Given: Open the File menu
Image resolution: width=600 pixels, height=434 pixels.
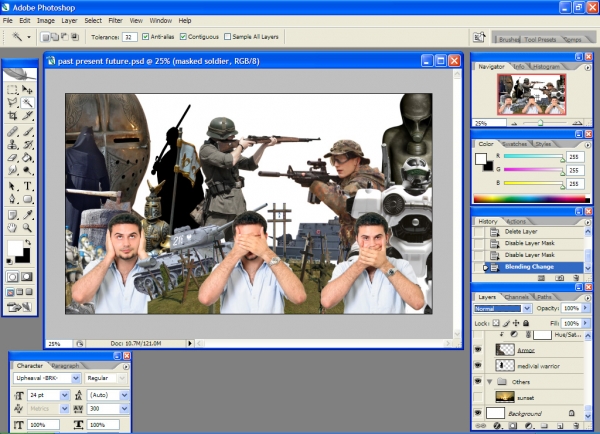Looking at the screenshot, I should coord(8,21).
